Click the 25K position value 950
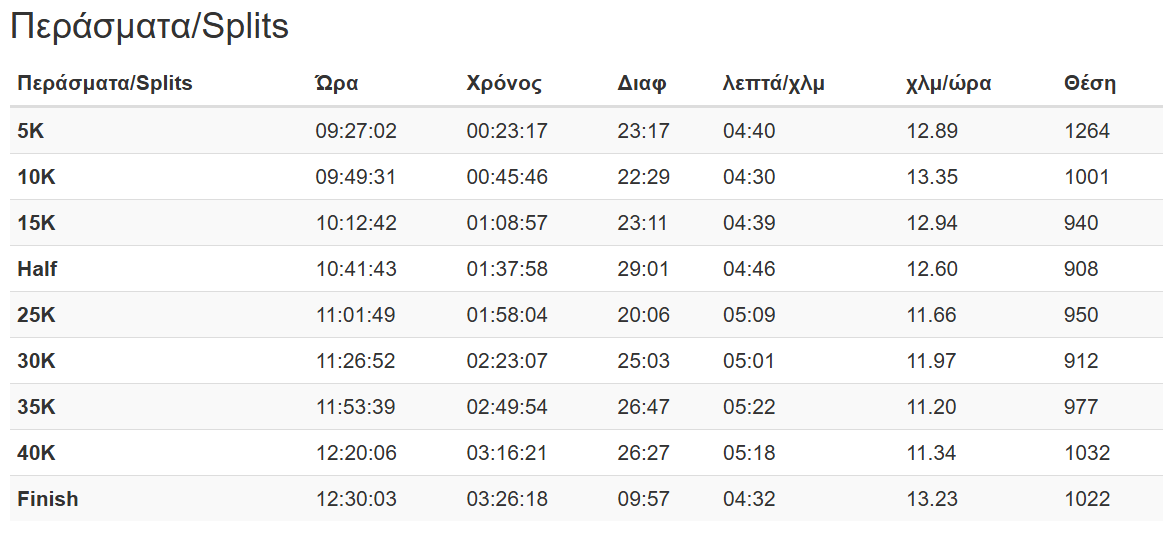Viewport: 1167px width, 533px height. pos(1081,315)
